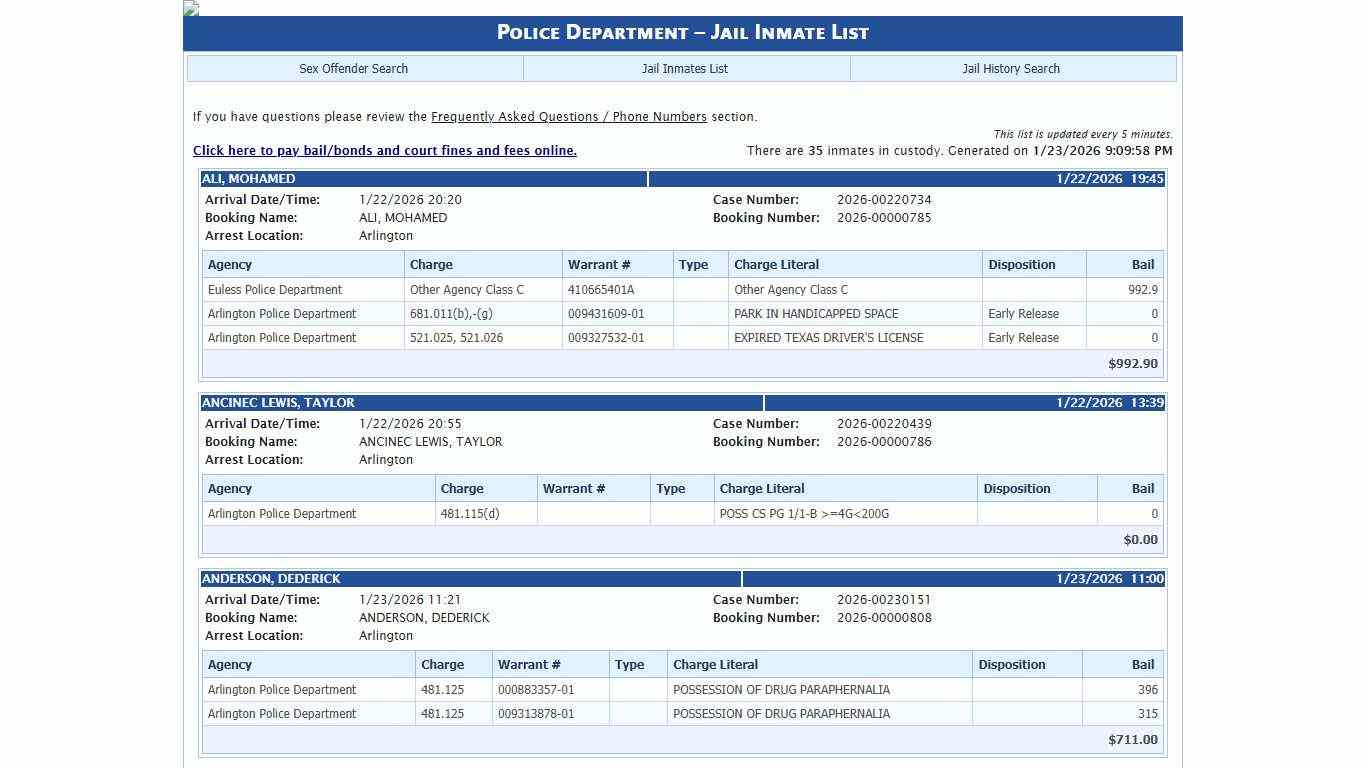Switch to the Jail Inmates List tab

tap(685, 69)
